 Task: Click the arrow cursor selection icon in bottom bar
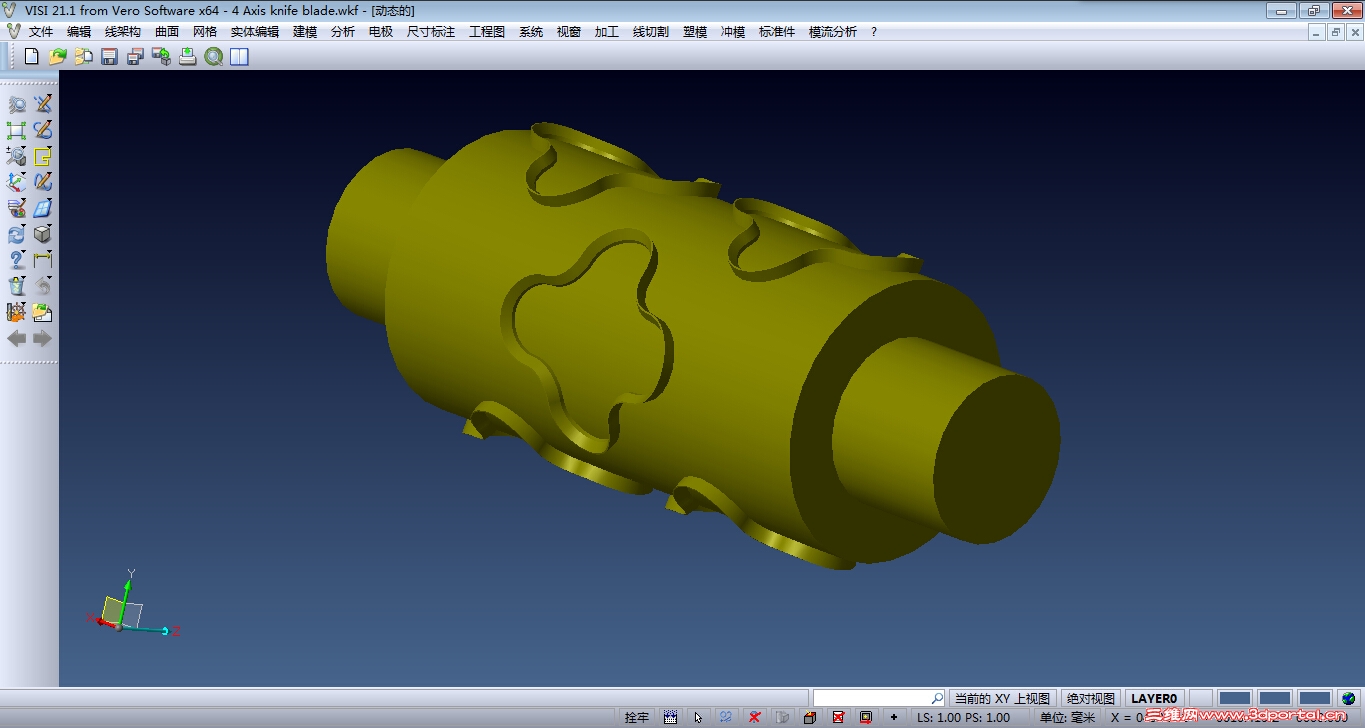coord(699,717)
